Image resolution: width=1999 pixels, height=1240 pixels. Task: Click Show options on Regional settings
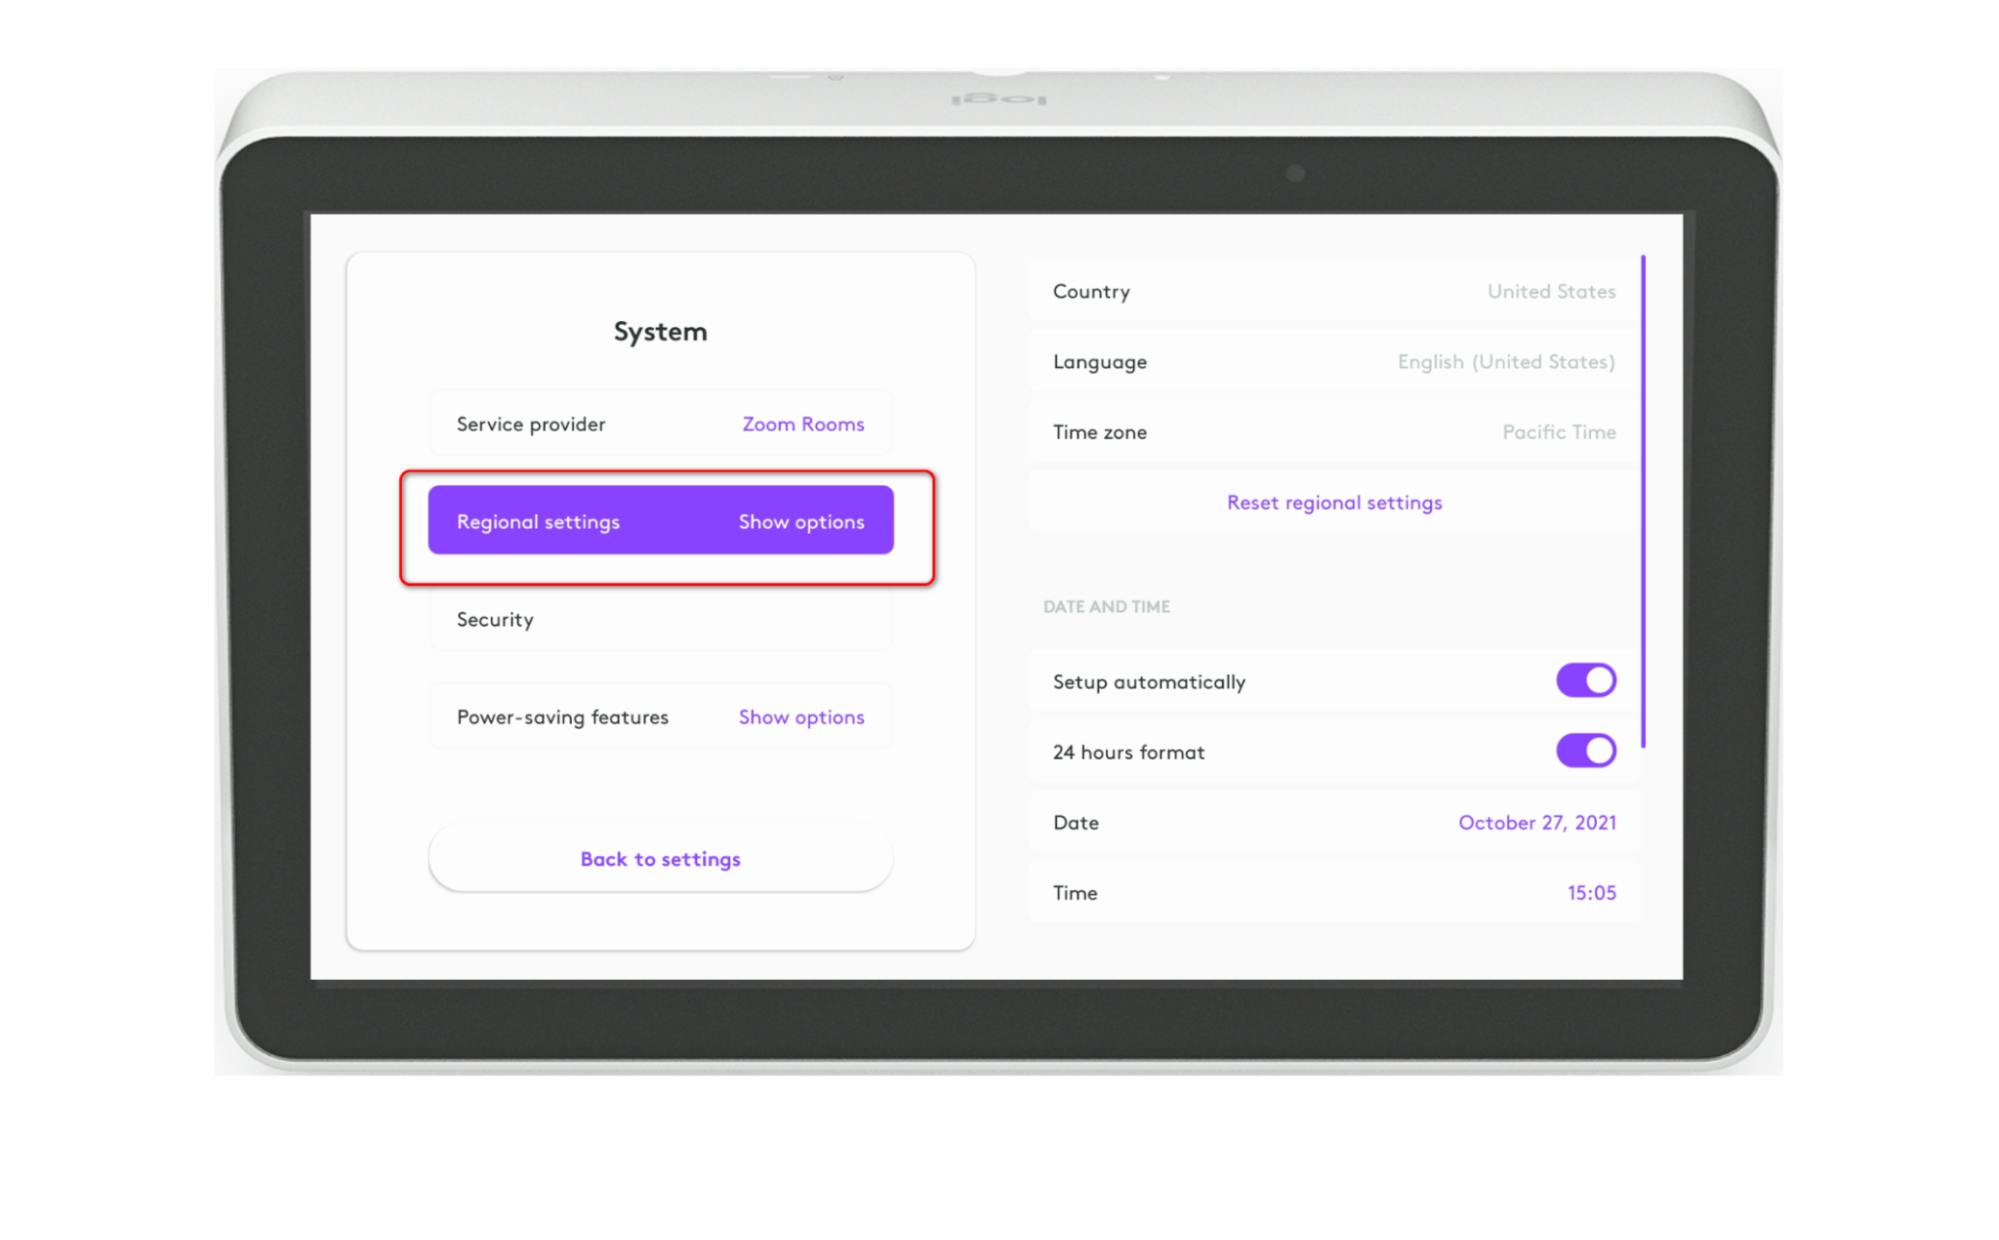tap(801, 521)
